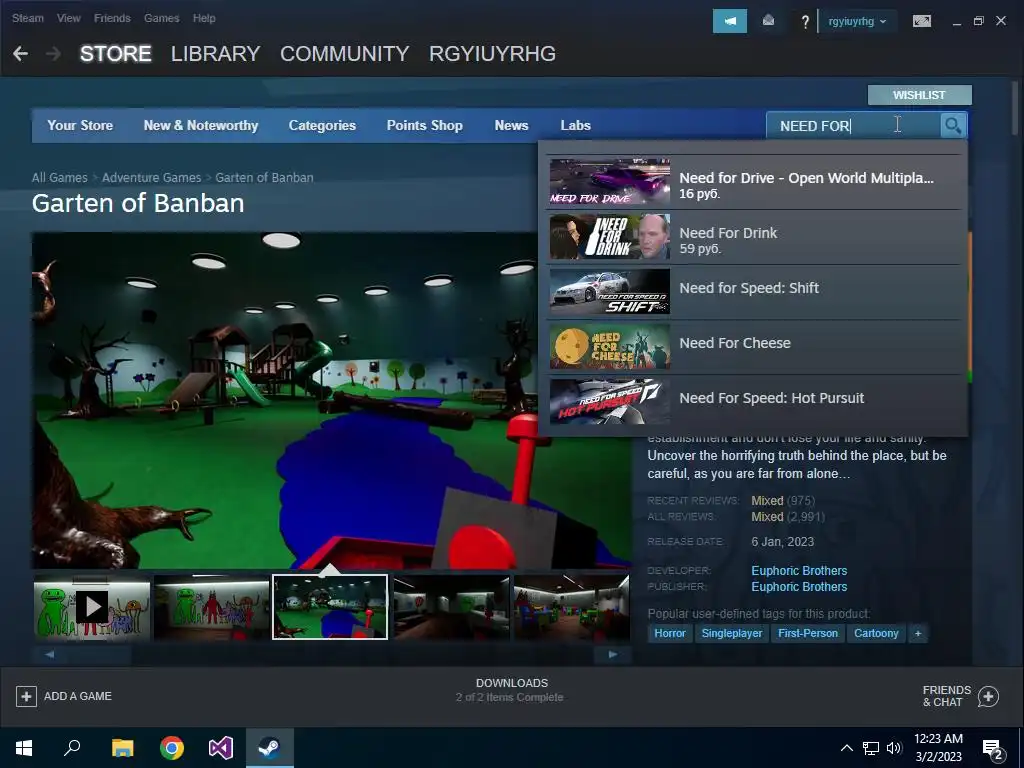Click the Points Shop link
This screenshot has height=768, width=1024.
424,125
